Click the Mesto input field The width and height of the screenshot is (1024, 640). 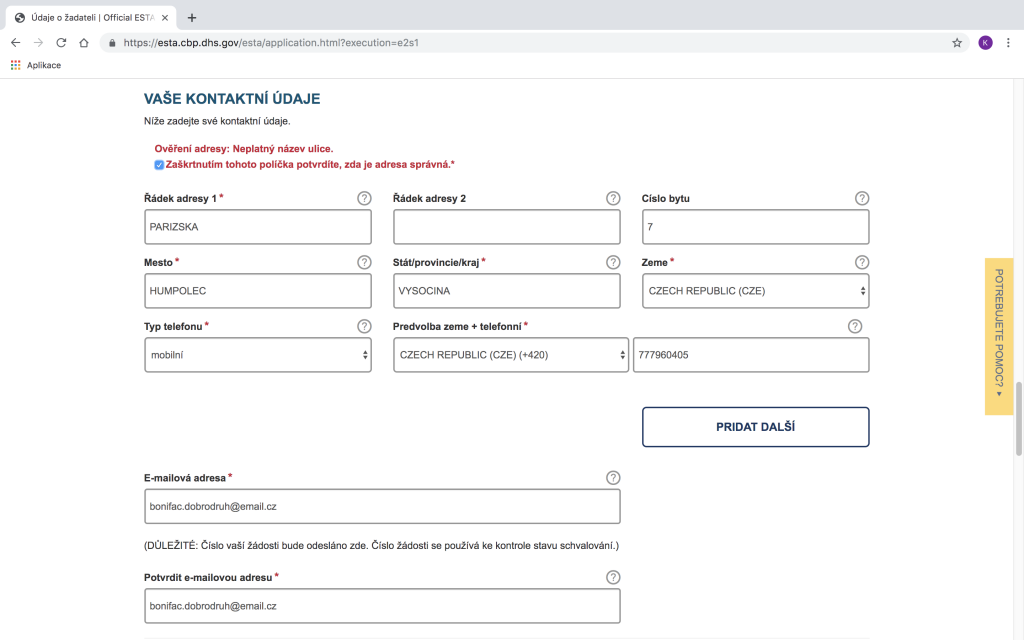(x=257, y=291)
